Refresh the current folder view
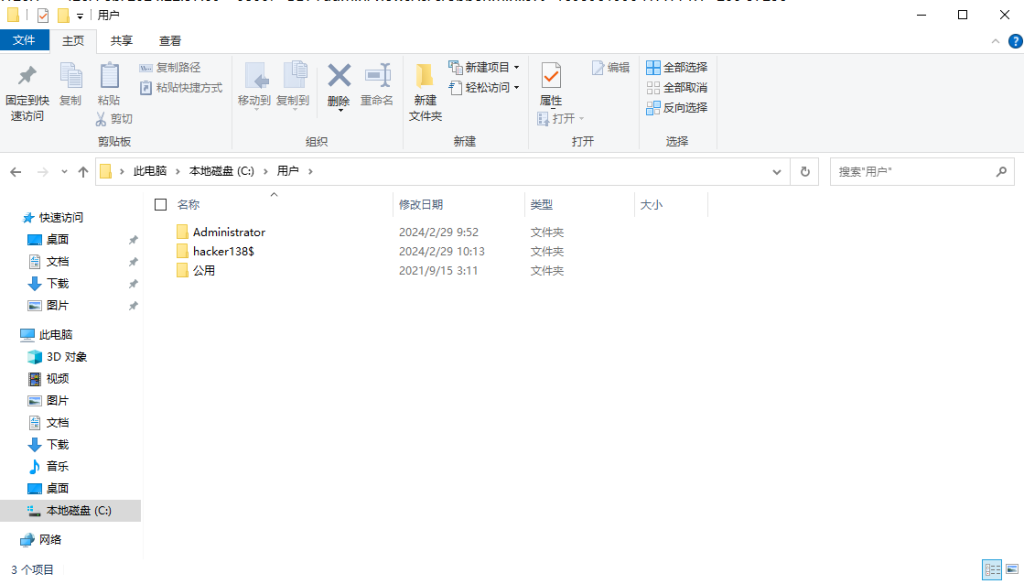The height and width of the screenshot is (584, 1024). coord(804,172)
